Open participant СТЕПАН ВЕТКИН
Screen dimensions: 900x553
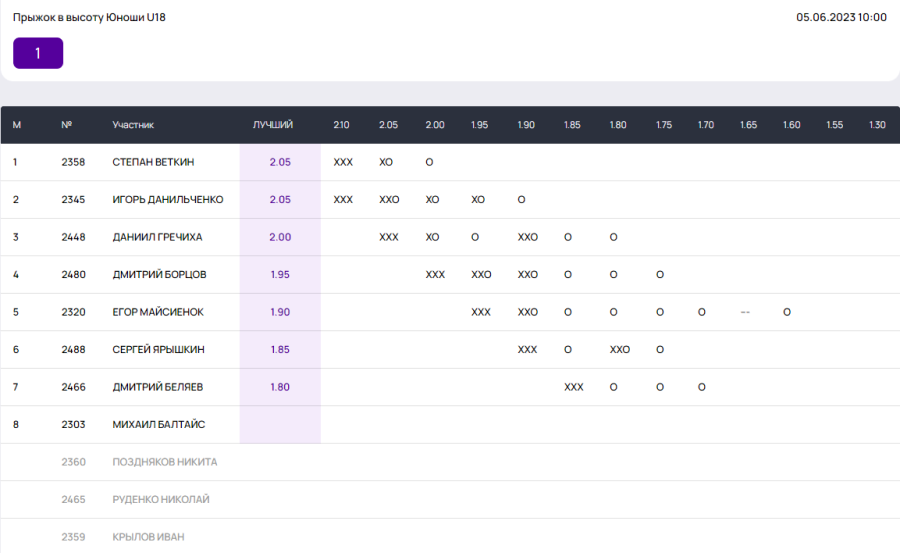click(x=153, y=162)
